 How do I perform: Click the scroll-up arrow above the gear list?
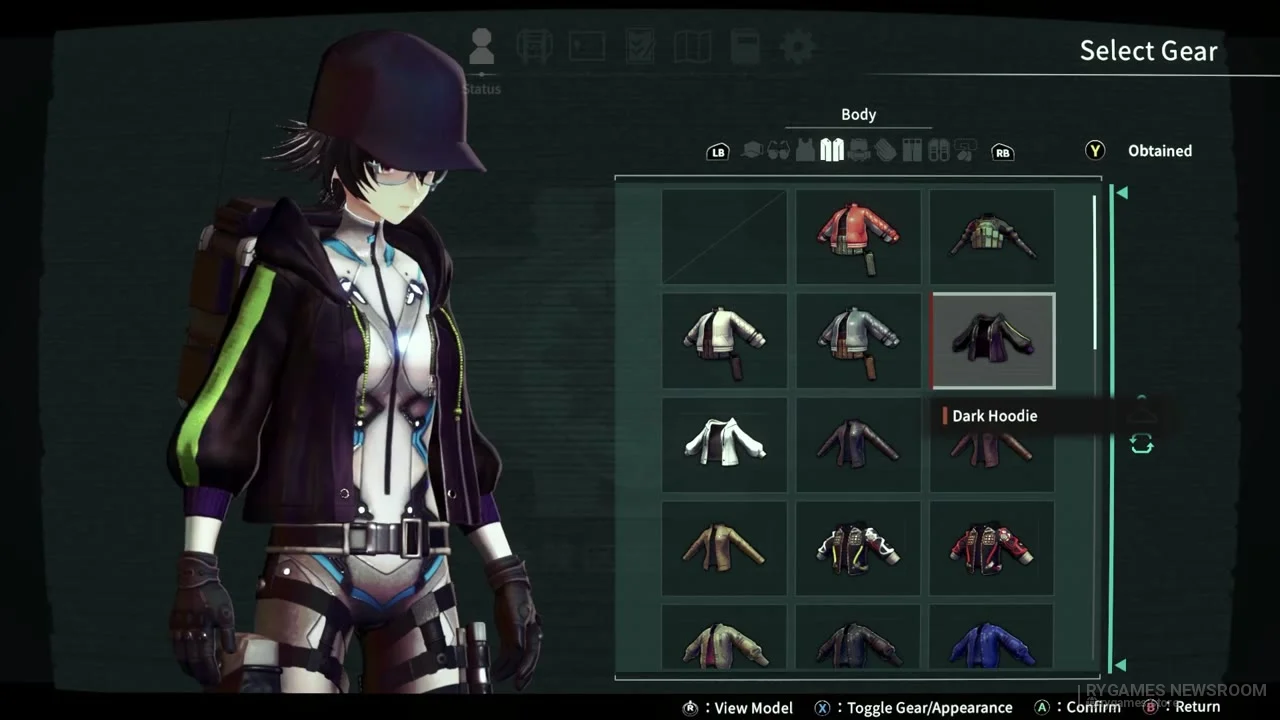tap(1122, 192)
